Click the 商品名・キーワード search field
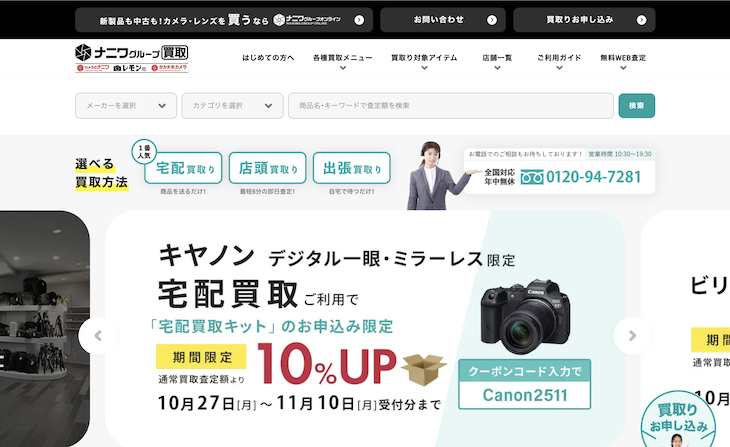 (x=451, y=106)
